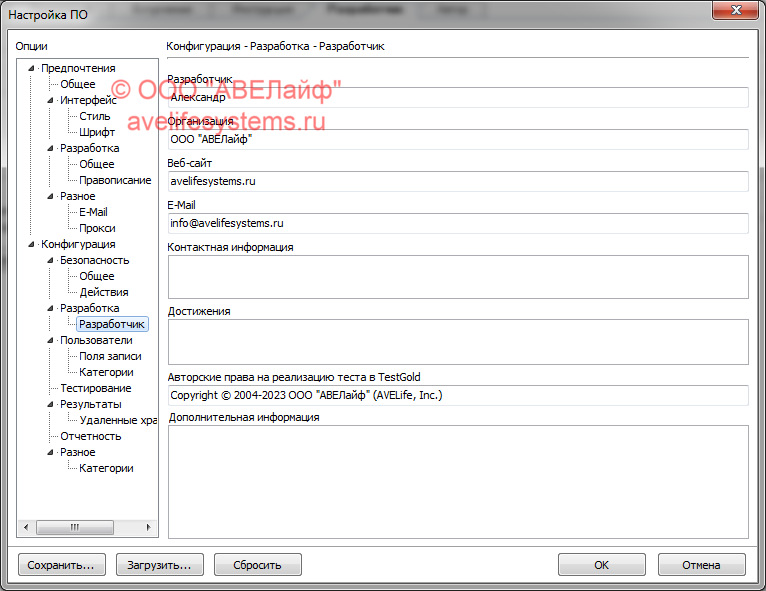766x591 pixels.
Task: Select Стиль under Интерфейс
Action: 95,116
